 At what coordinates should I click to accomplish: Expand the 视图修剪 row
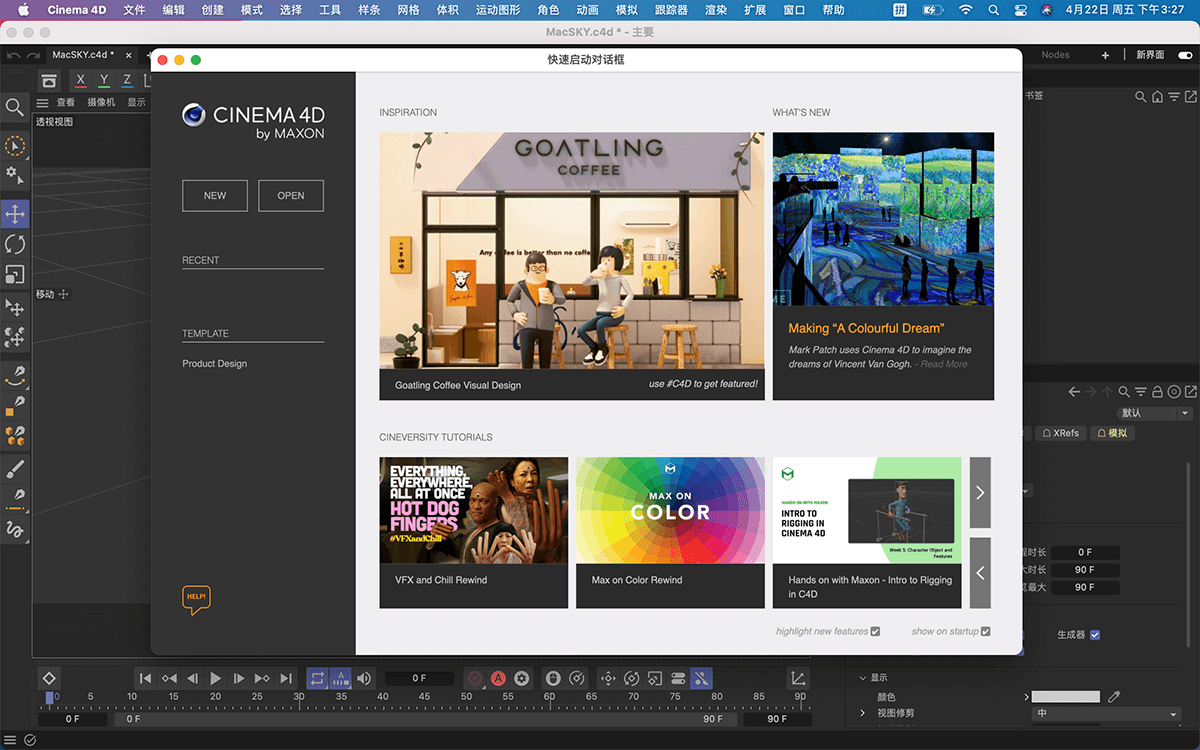863,713
